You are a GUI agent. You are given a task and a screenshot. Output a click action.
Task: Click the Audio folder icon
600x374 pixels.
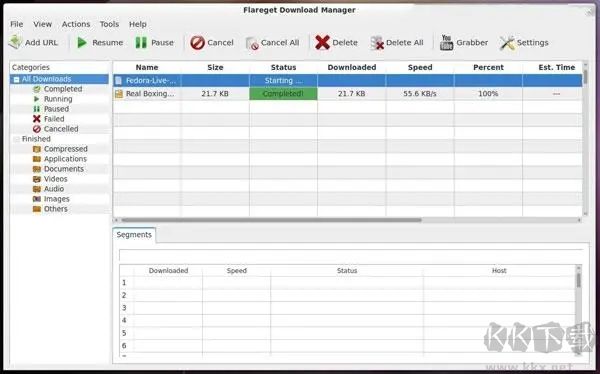pos(37,189)
